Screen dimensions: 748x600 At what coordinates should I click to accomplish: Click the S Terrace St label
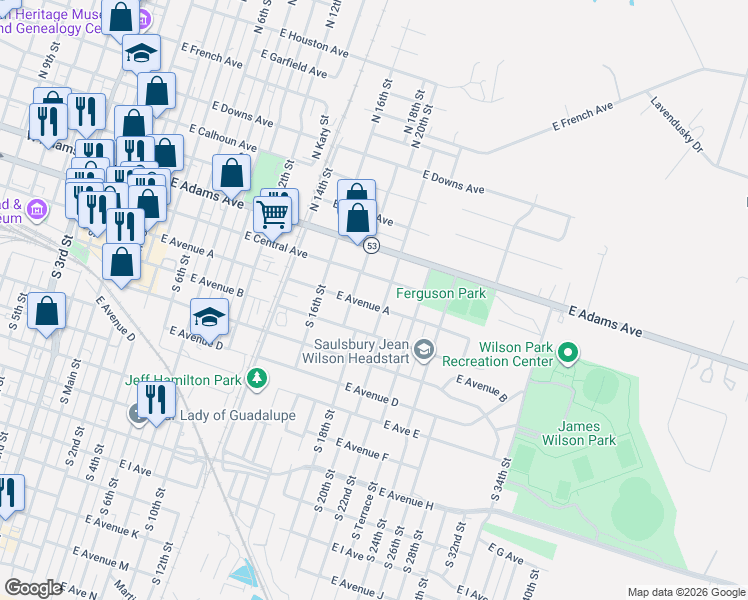tap(365, 511)
